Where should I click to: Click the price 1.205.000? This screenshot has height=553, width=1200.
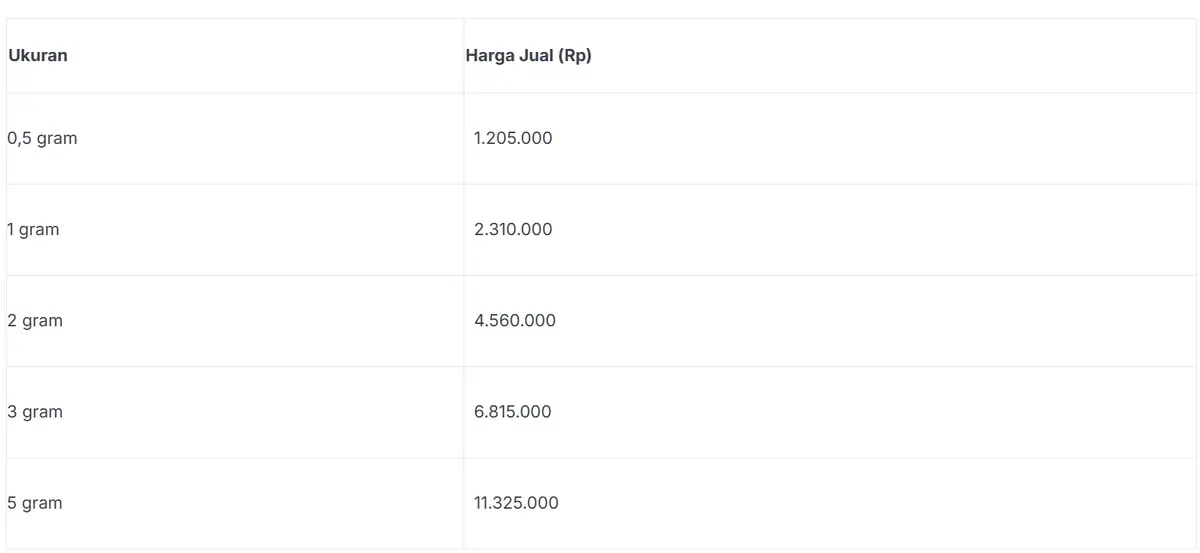513,138
